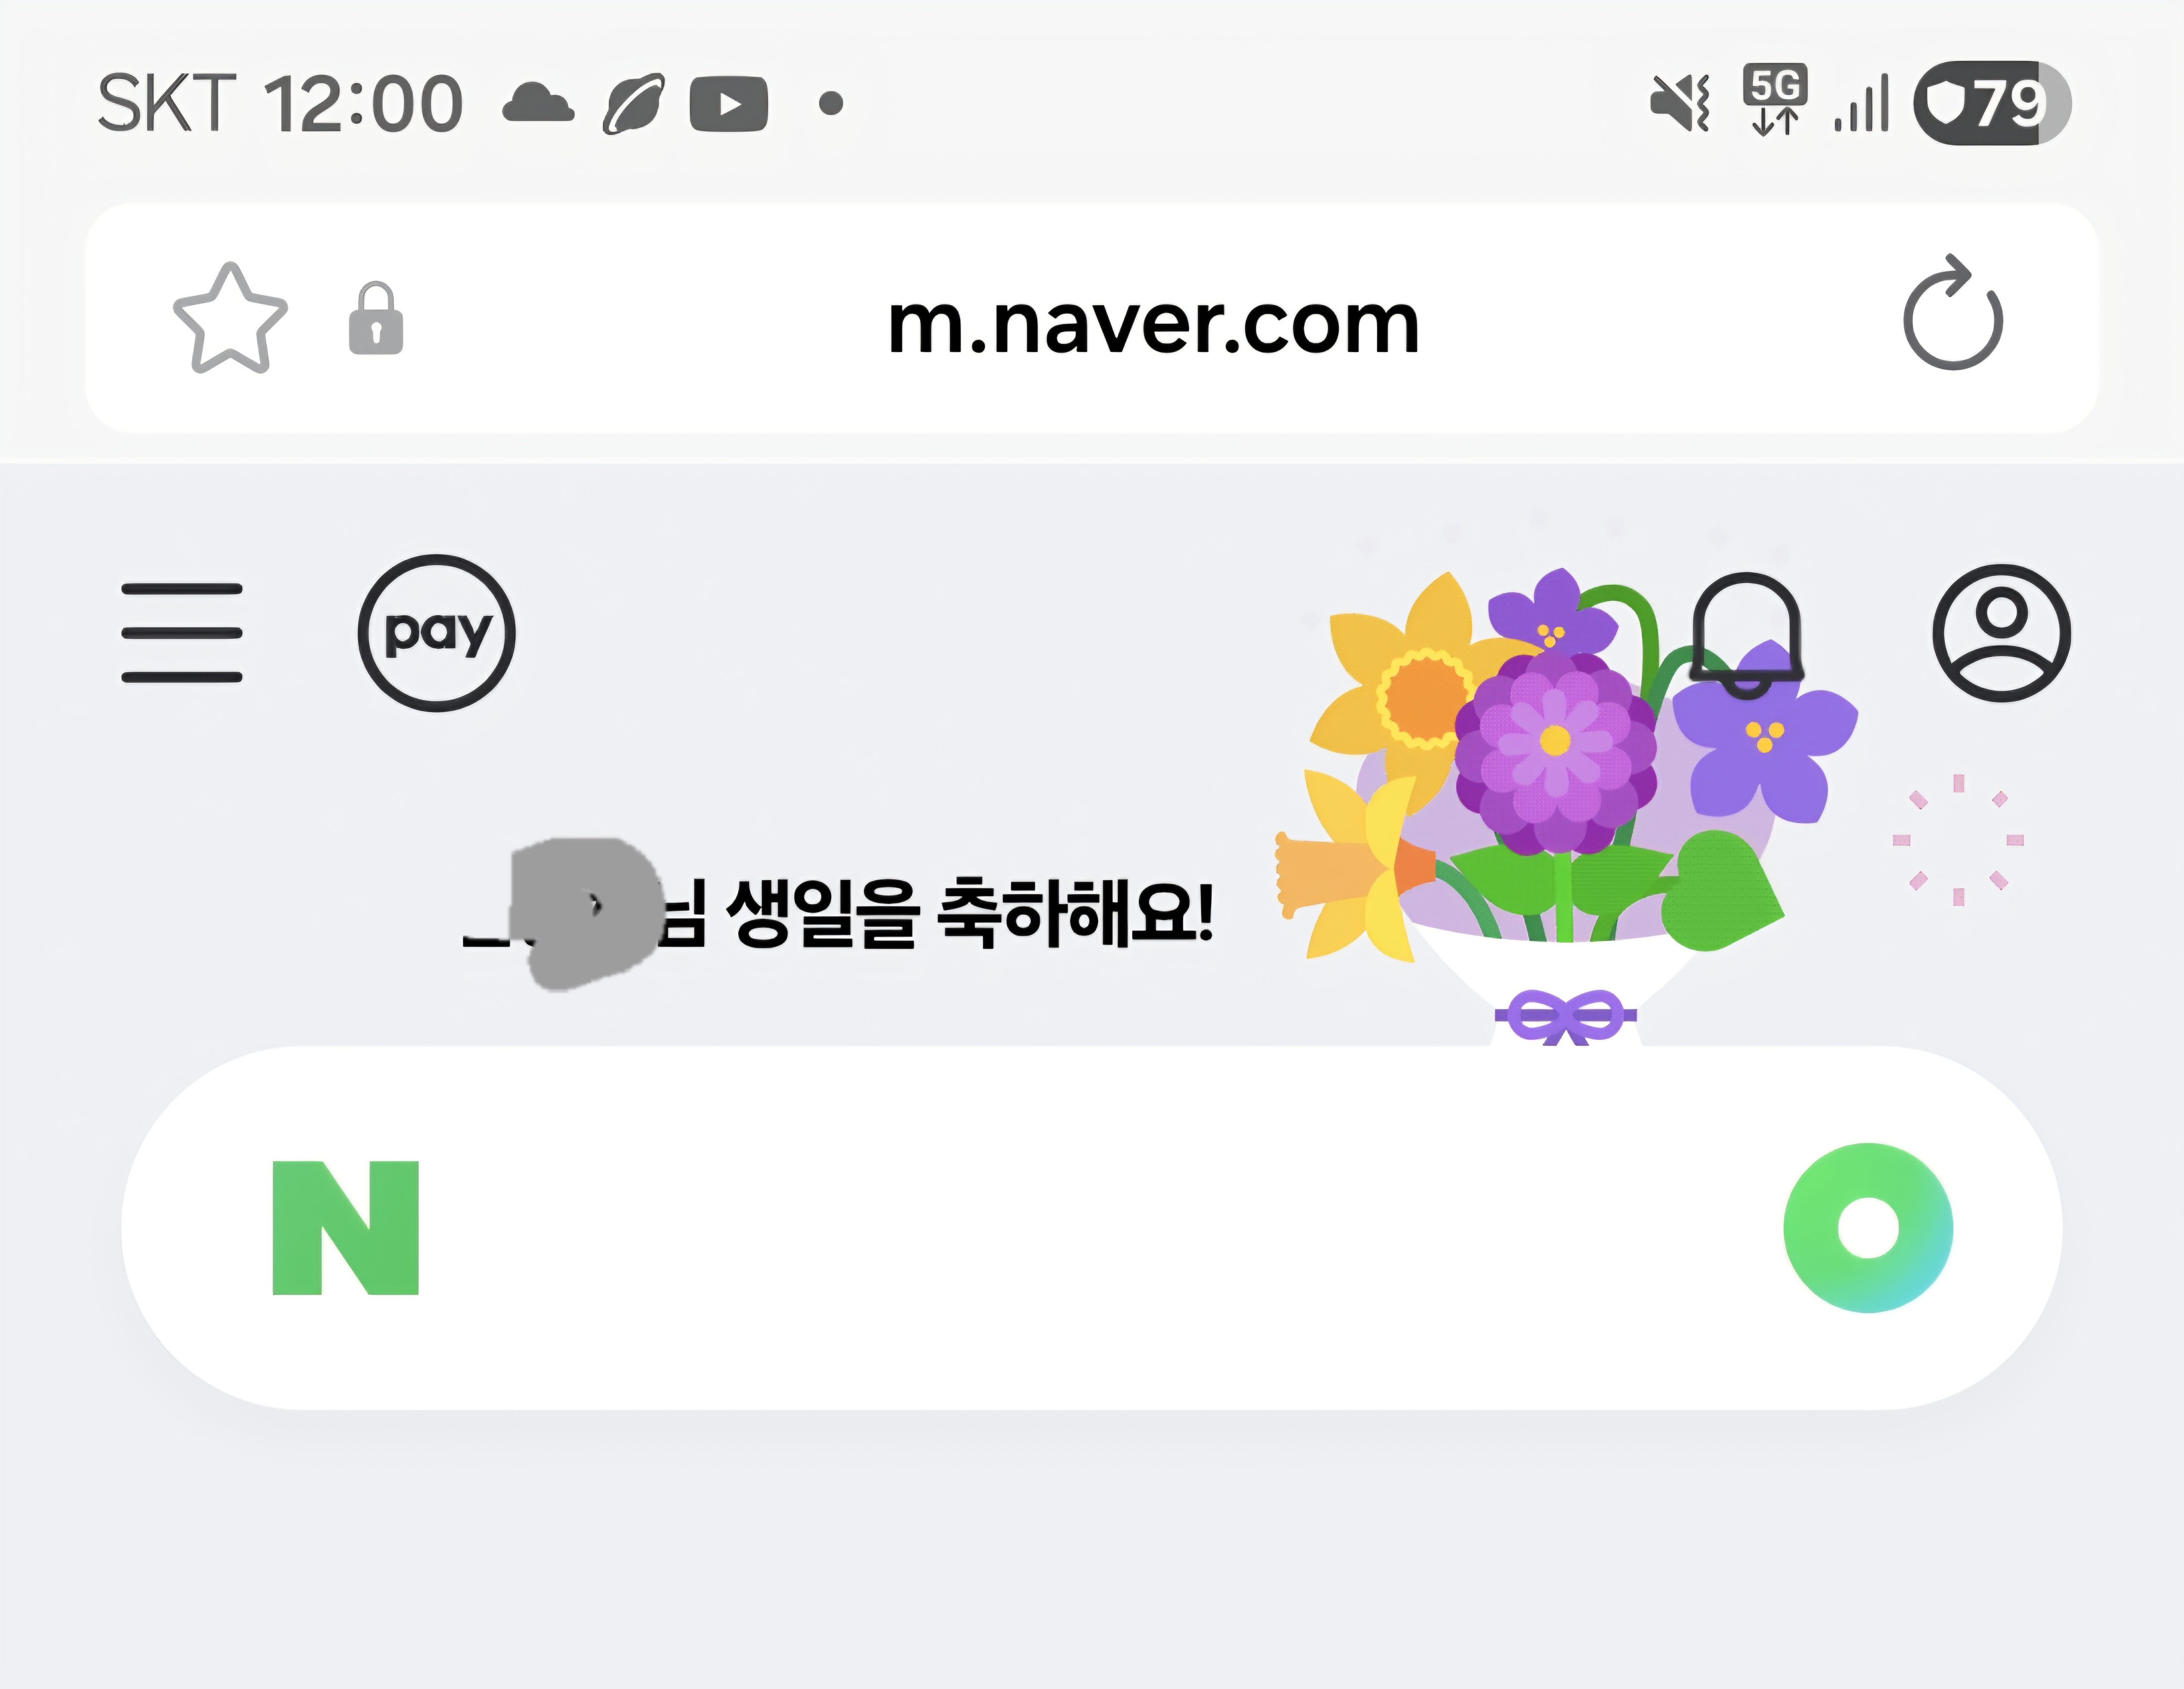This screenshot has width=2184, height=1689.
Task: Tap the YouTube notification status icon
Action: tap(729, 104)
